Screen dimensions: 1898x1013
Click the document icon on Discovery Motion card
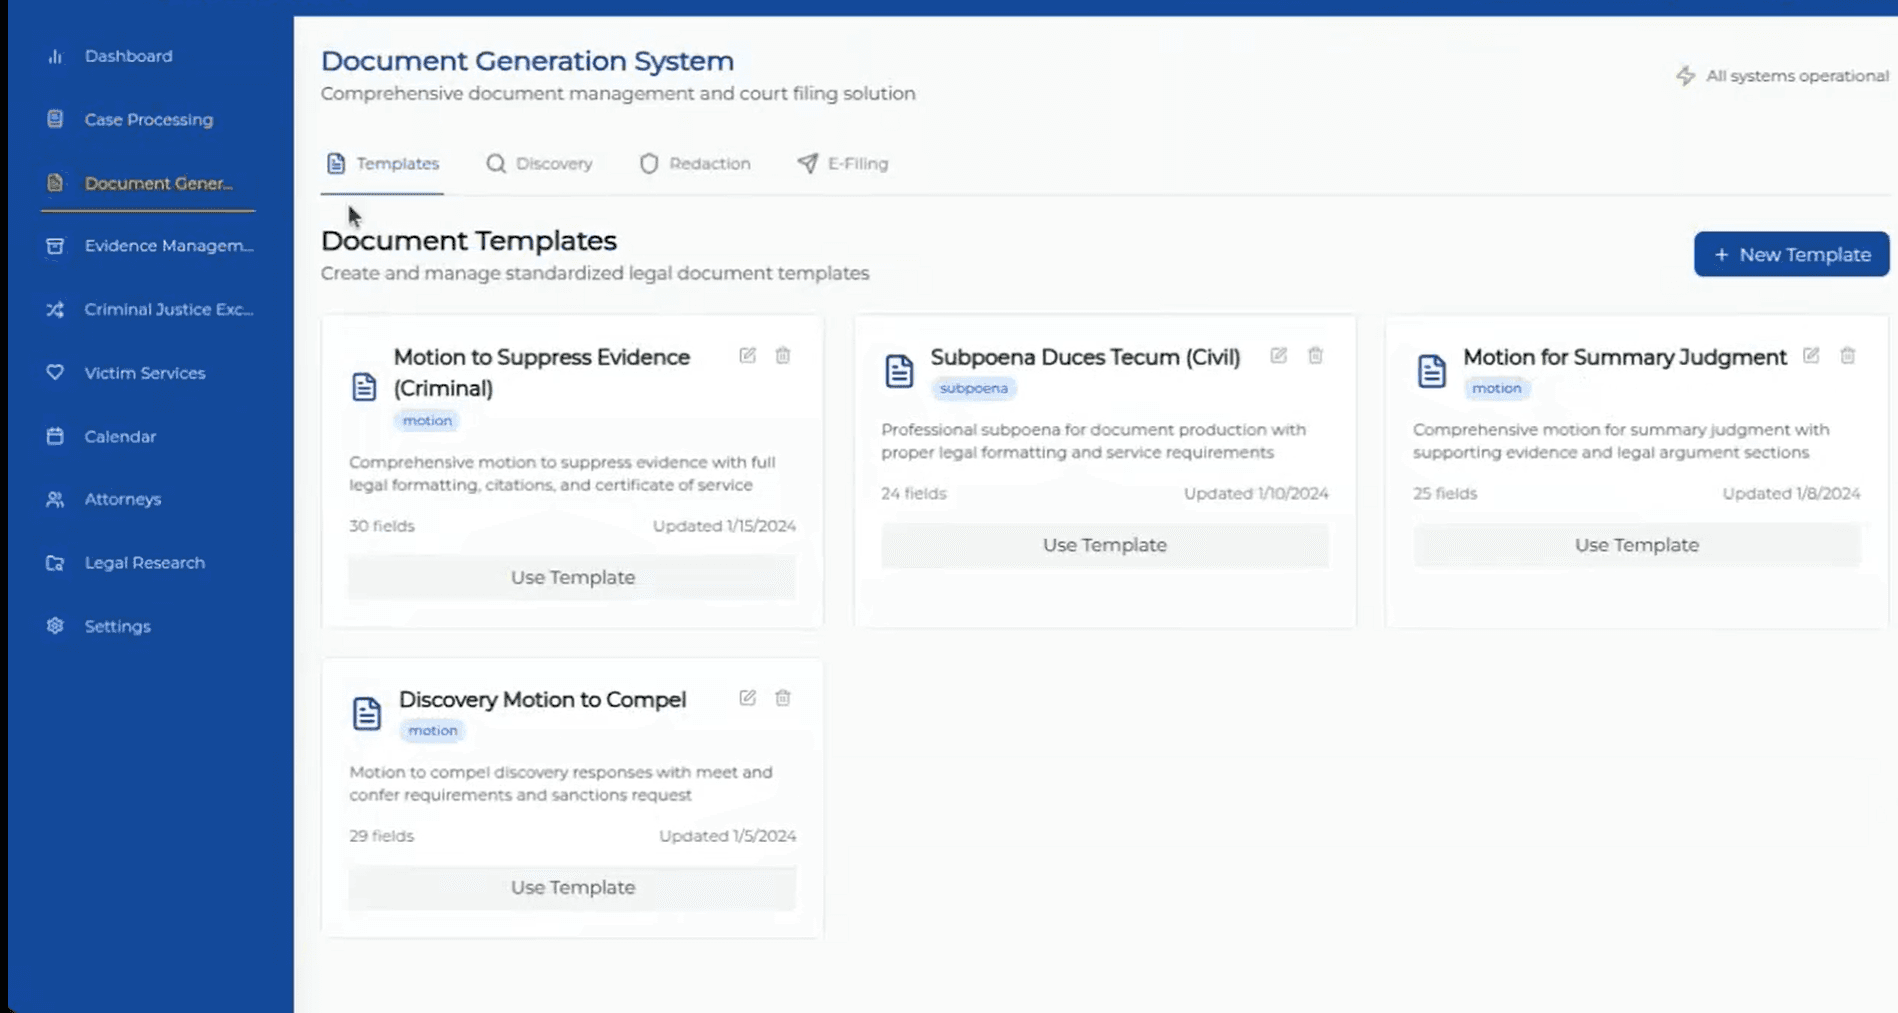coord(367,713)
